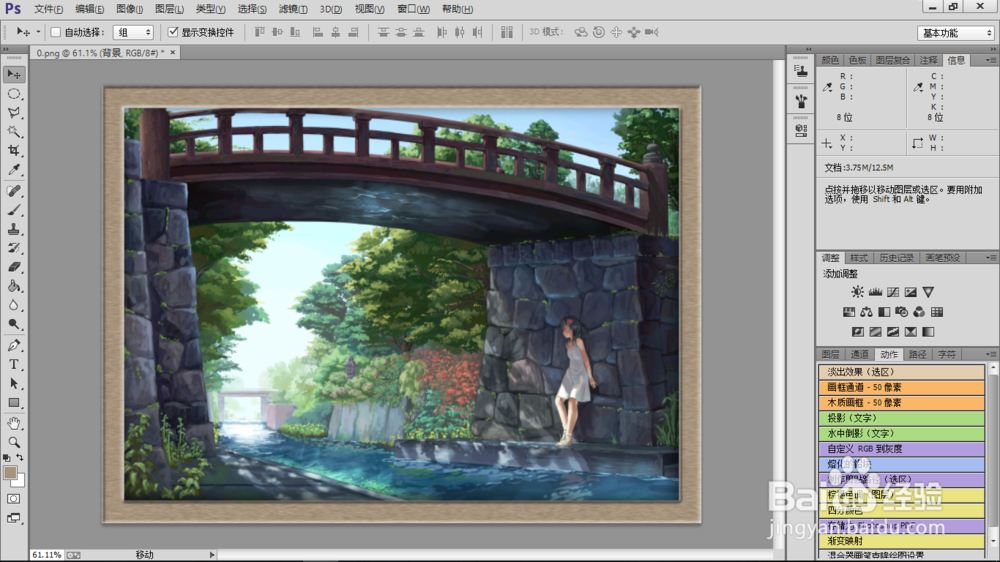The image size is (1000, 562).
Task: Open the 滤镜(T) menu
Action: click(293, 9)
